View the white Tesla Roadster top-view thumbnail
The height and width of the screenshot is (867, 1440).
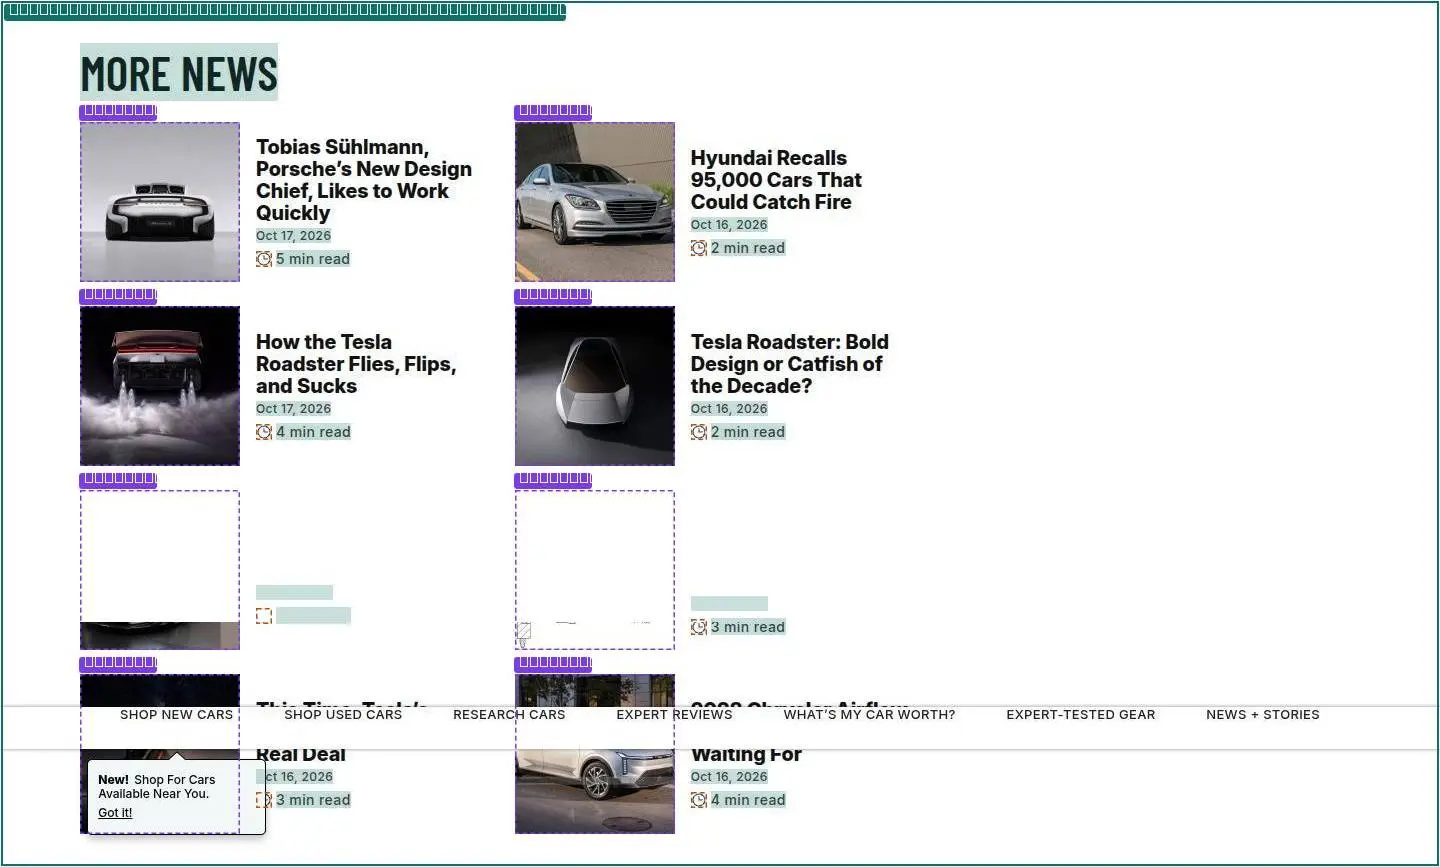[x=595, y=386]
